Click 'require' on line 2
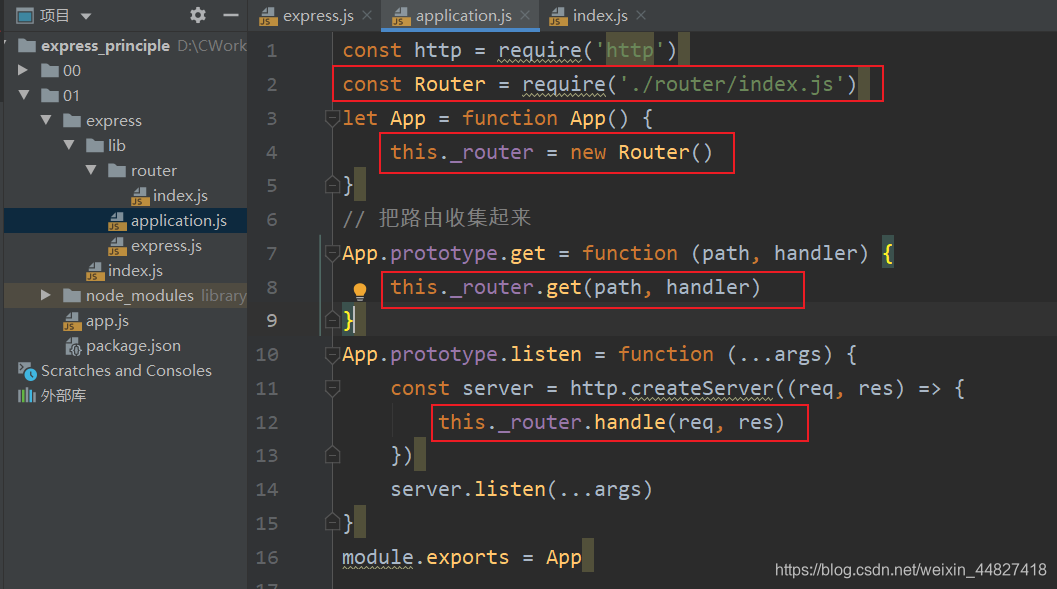 [x=564, y=84]
